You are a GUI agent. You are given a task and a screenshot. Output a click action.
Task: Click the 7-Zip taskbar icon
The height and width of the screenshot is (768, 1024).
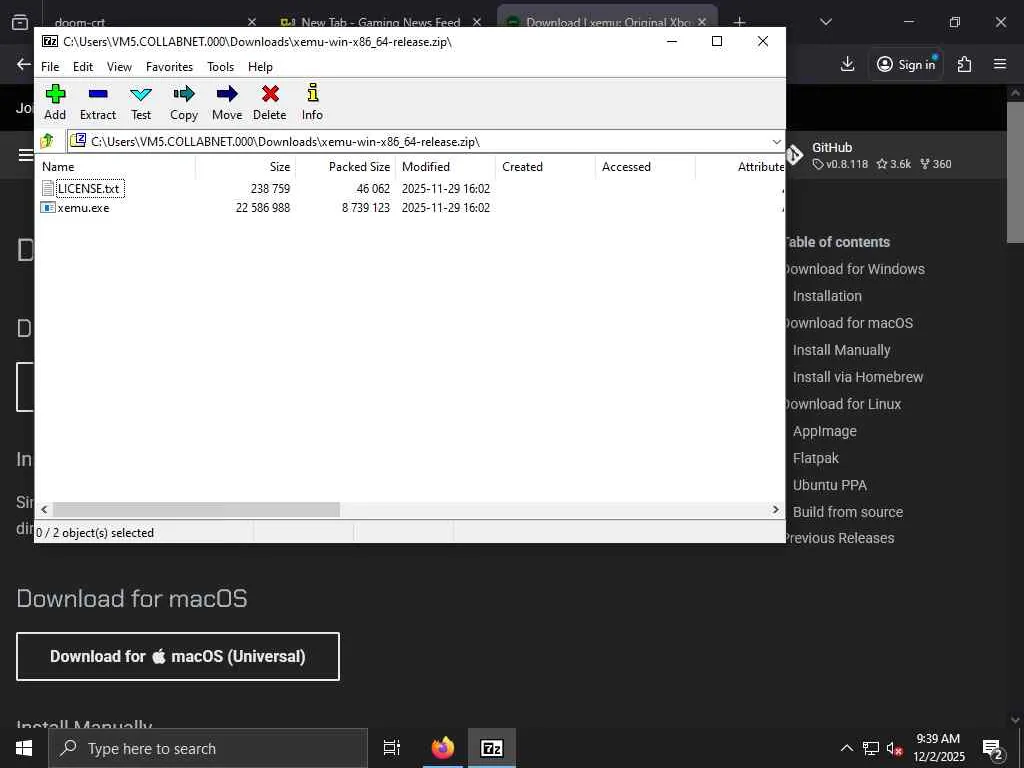pyautogui.click(x=492, y=748)
